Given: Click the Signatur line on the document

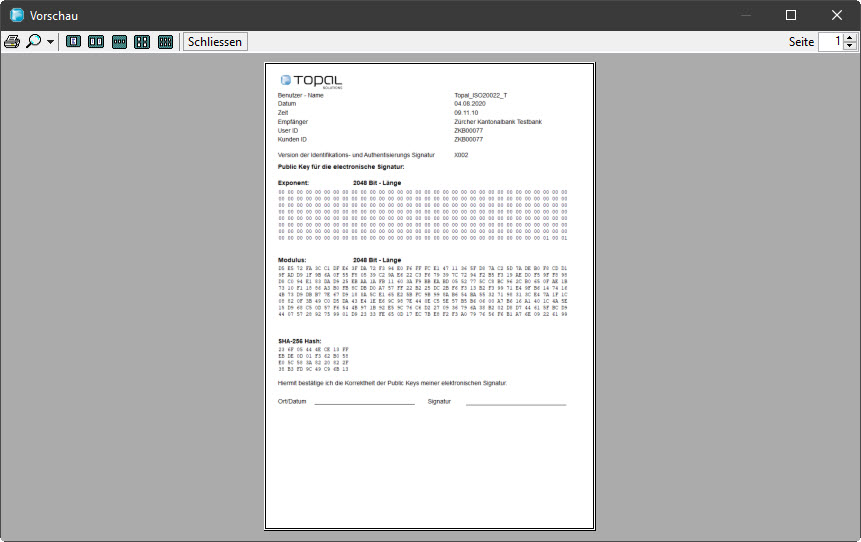Looking at the screenshot, I should (x=515, y=402).
